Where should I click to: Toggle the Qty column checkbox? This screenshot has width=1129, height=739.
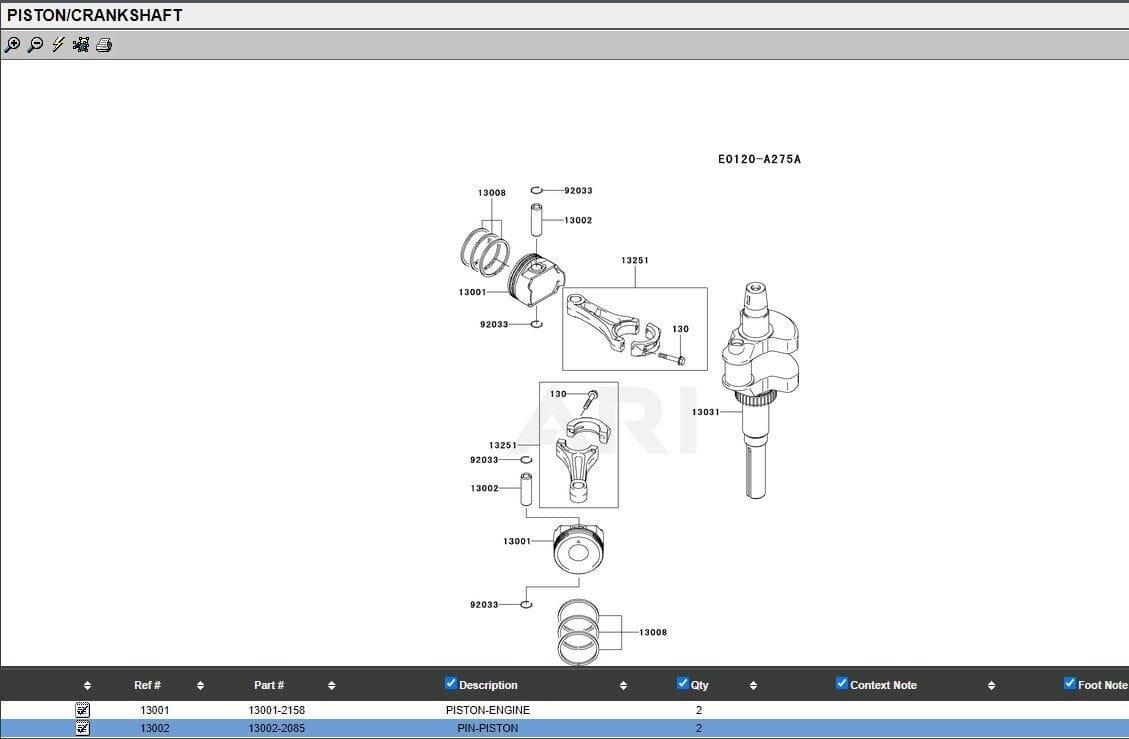point(683,684)
